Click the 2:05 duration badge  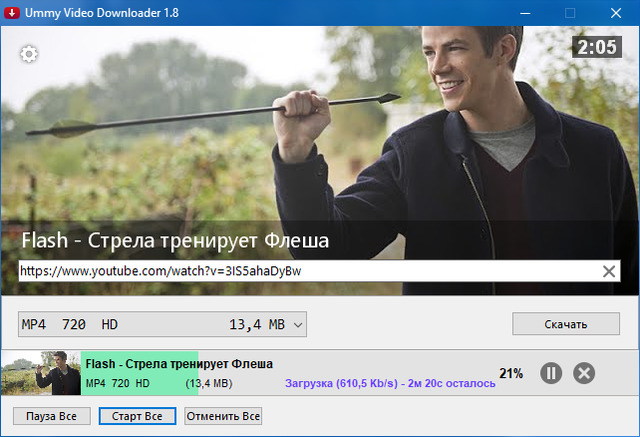coord(597,47)
